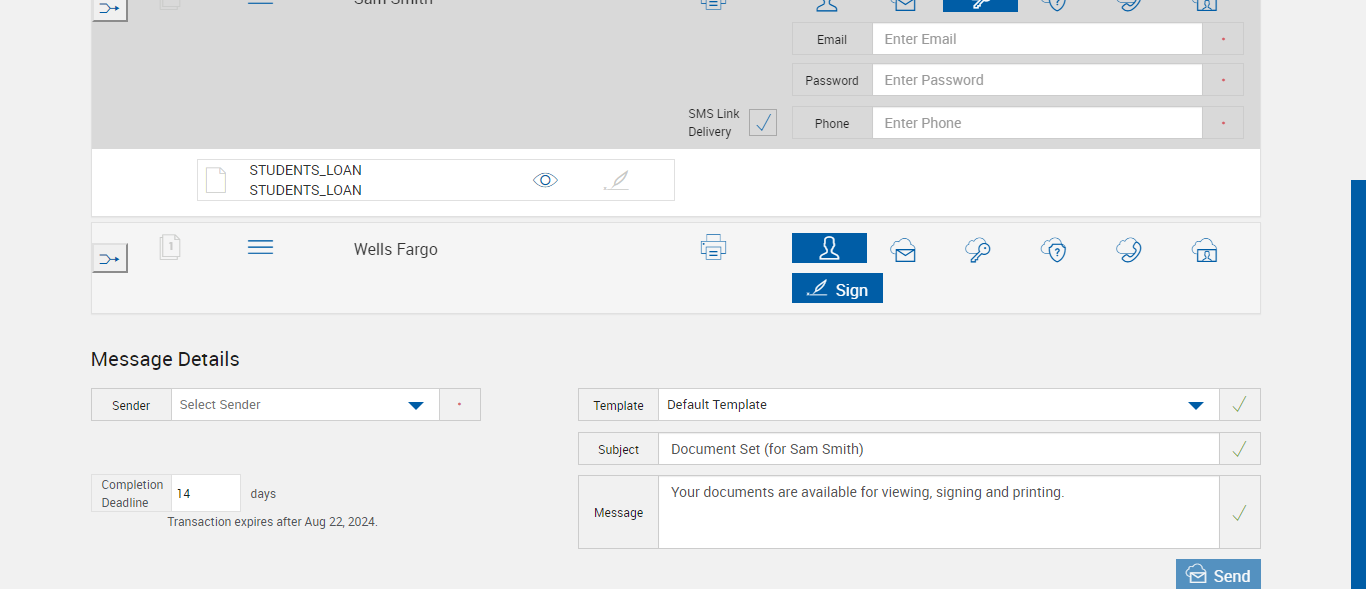Screen dimensions: 1366x589
Task: Toggle the in-person signer option for Wells Fargo
Action: pyautogui.click(x=829, y=248)
